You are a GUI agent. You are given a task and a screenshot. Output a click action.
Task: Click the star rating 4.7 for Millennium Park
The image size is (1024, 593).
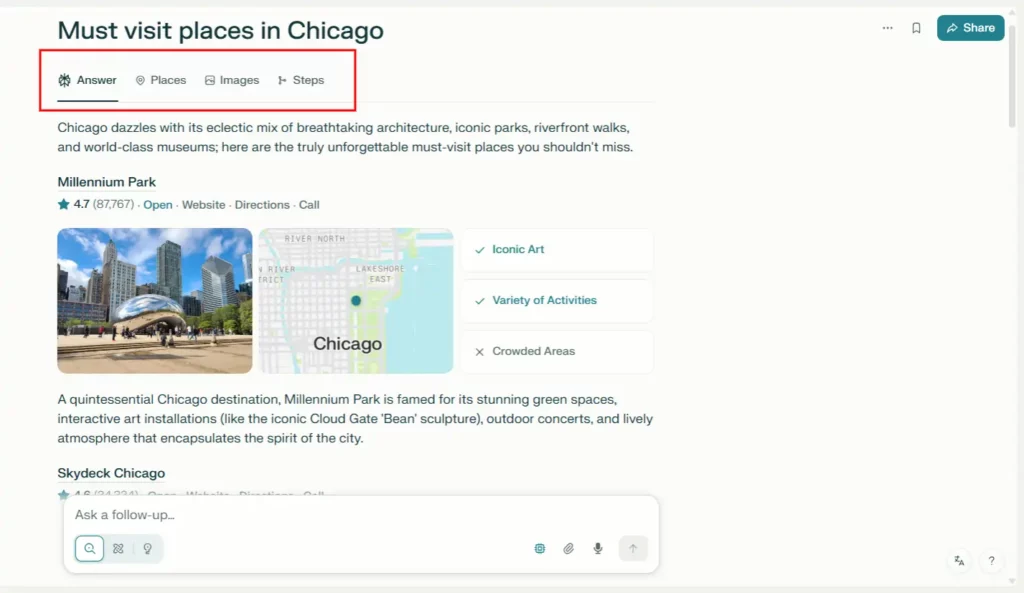point(73,204)
